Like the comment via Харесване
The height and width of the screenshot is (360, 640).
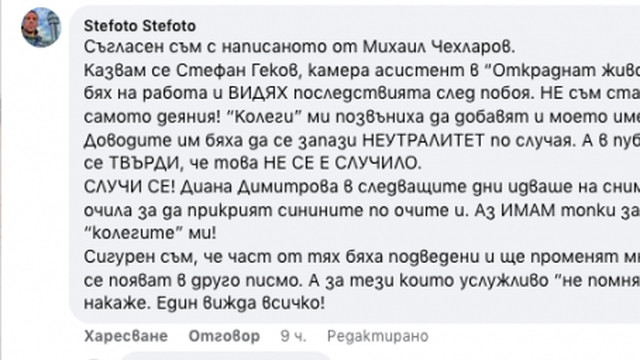[126, 336]
